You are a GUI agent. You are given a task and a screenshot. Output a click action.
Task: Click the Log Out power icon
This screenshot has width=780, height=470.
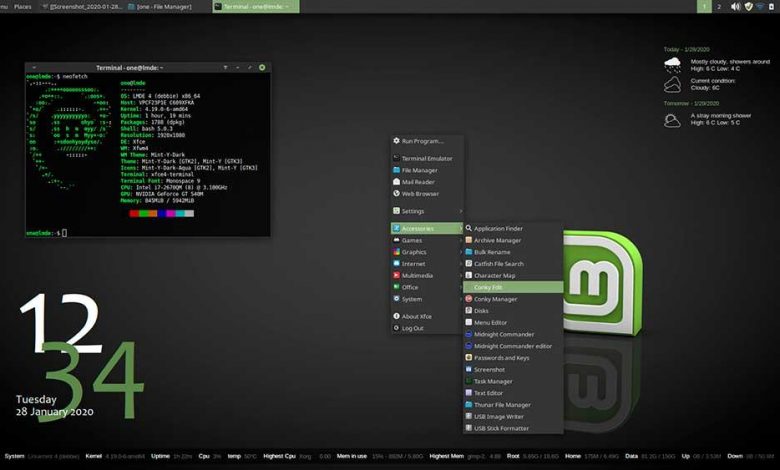[x=396, y=328]
